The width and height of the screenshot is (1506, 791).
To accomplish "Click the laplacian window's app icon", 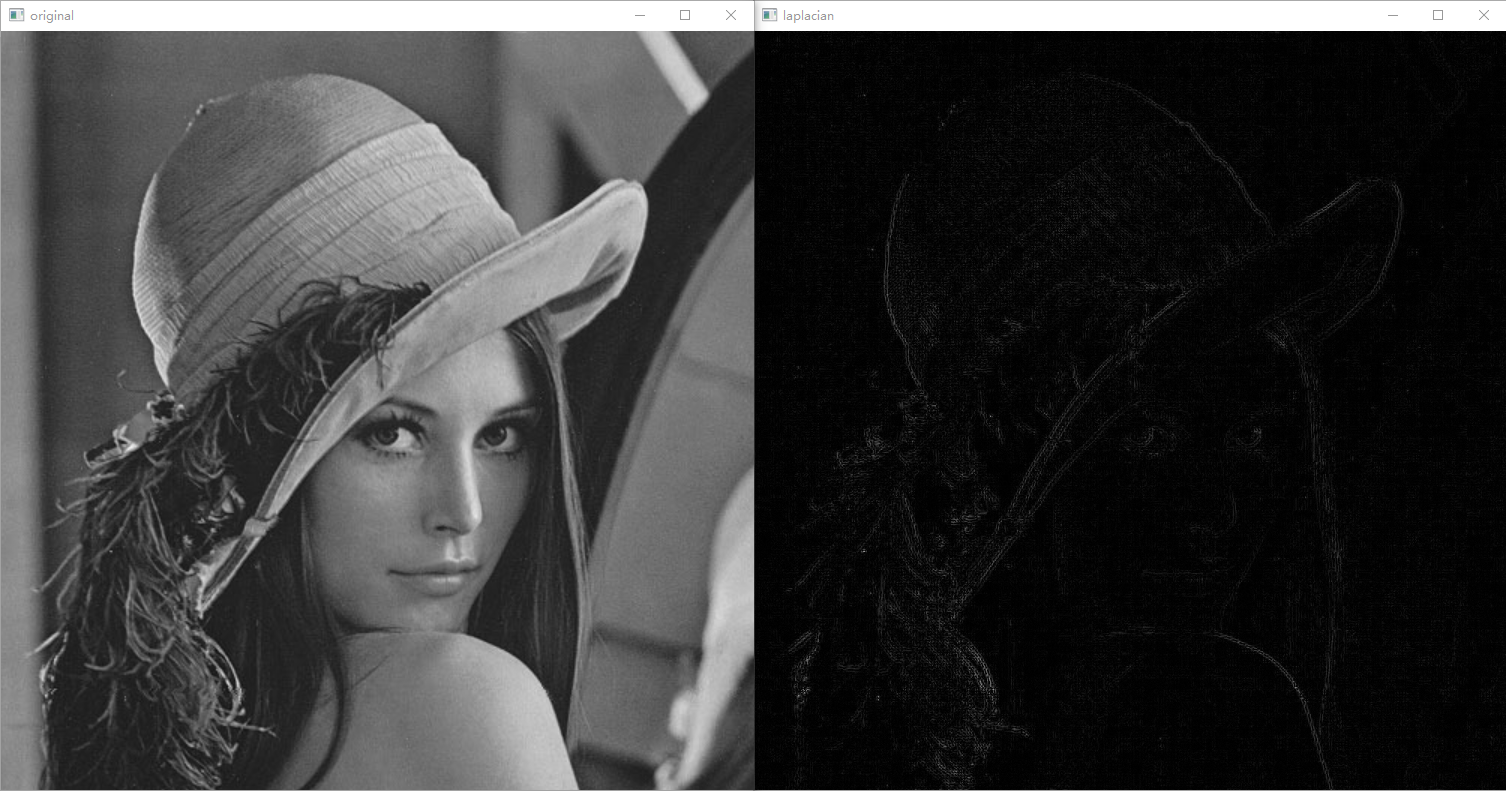I will [769, 15].
